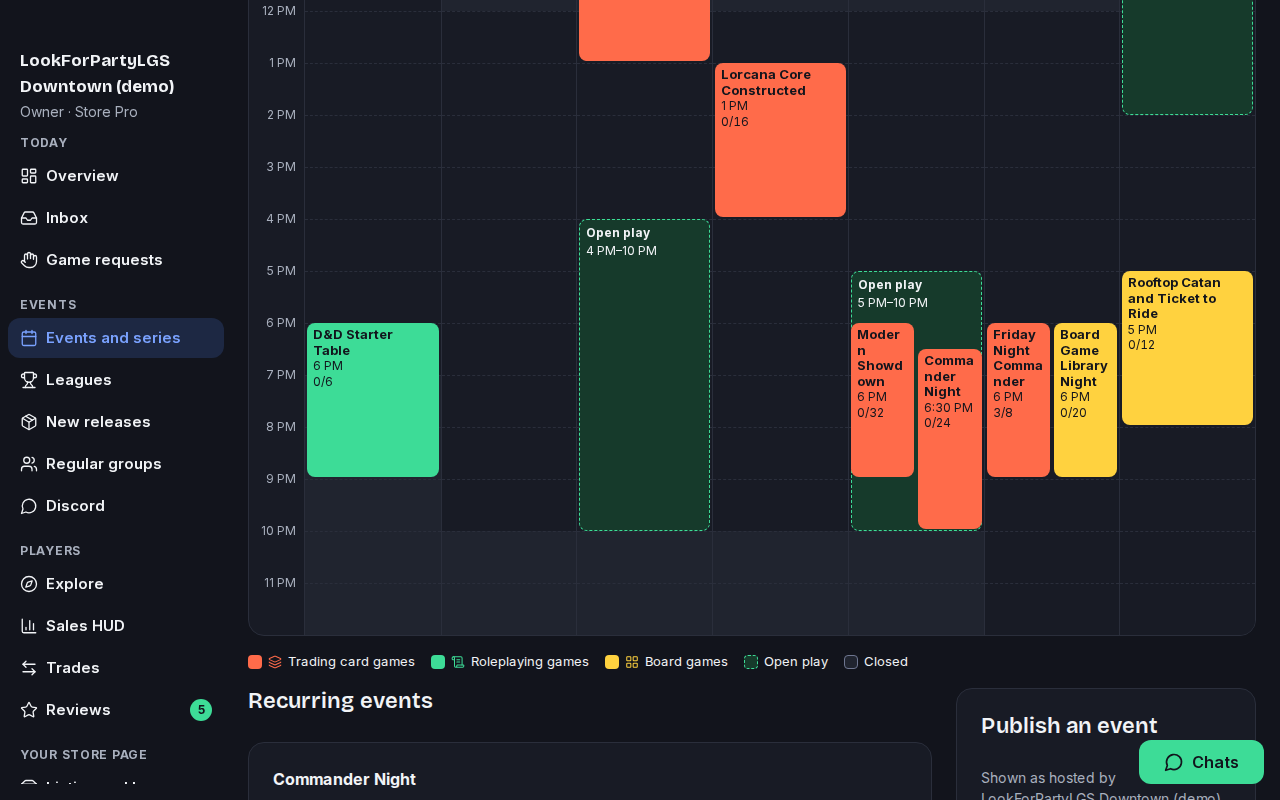Screen dimensions: 1280x800
Task: Click the Chats bubble icon
Action: pyautogui.click(x=1174, y=762)
